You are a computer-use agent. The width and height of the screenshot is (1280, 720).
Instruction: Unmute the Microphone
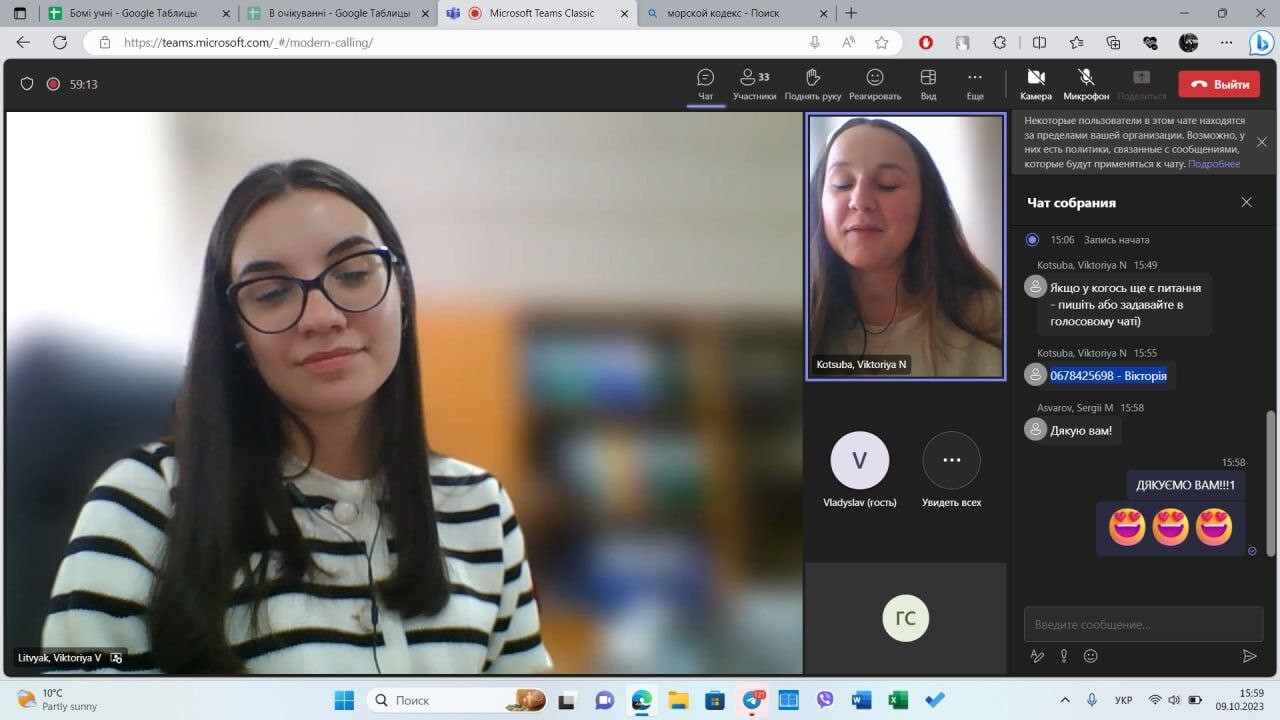coord(1086,84)
